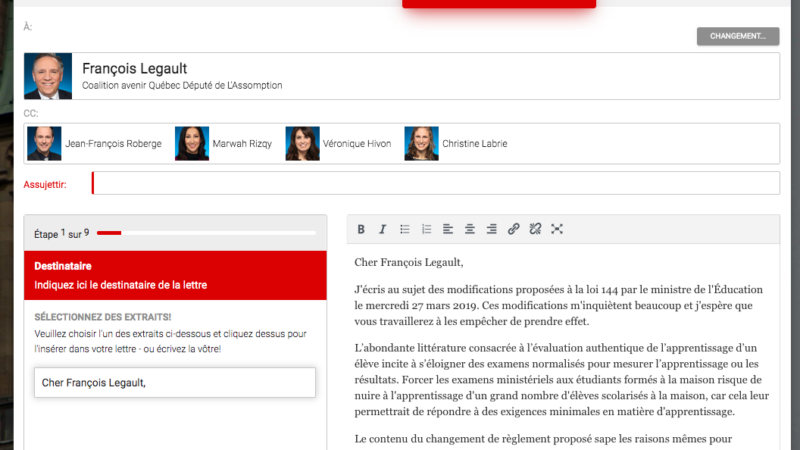Image resolution: width=800 pixels, height=450 pixels.
Task: Center align the letter text
Action: [x=469, y=229]
